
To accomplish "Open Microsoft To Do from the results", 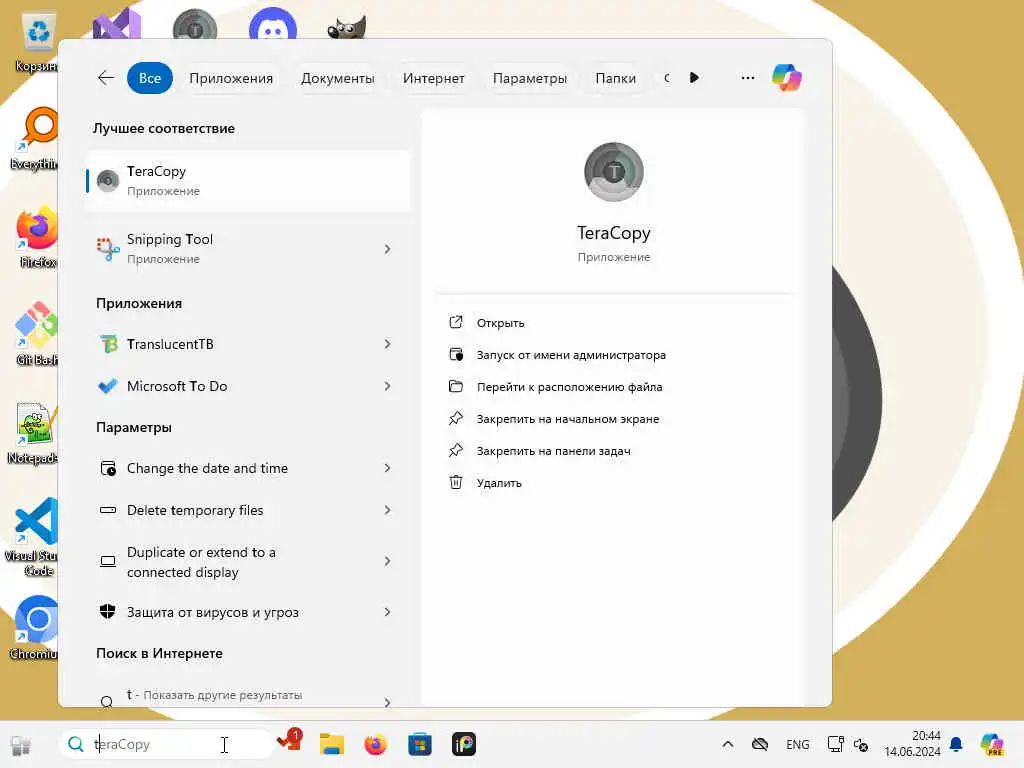I will [x=248, y=386].
